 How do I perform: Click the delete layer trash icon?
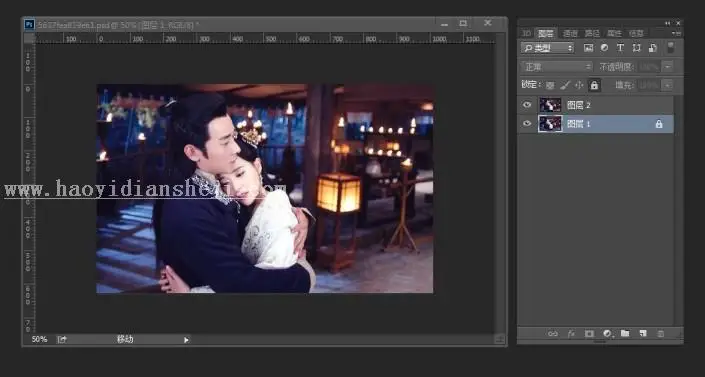tap(660, 334)
